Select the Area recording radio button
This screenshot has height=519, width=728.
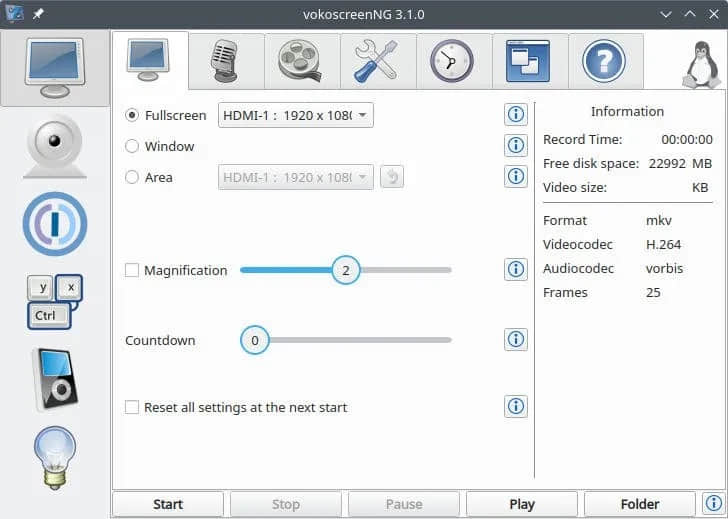pos(132,177)
